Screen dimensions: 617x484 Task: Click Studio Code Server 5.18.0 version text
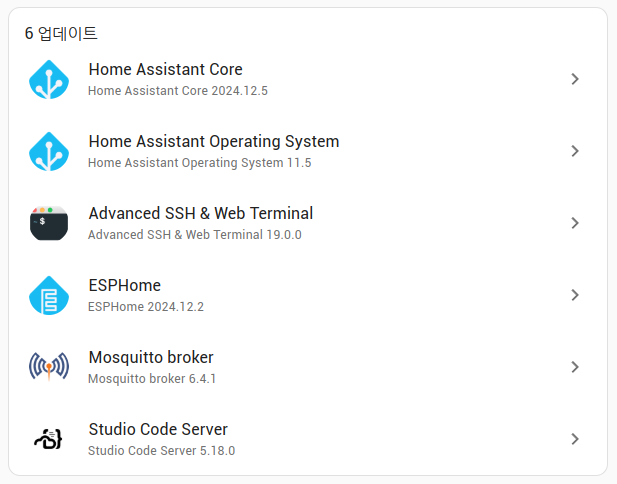161,450
